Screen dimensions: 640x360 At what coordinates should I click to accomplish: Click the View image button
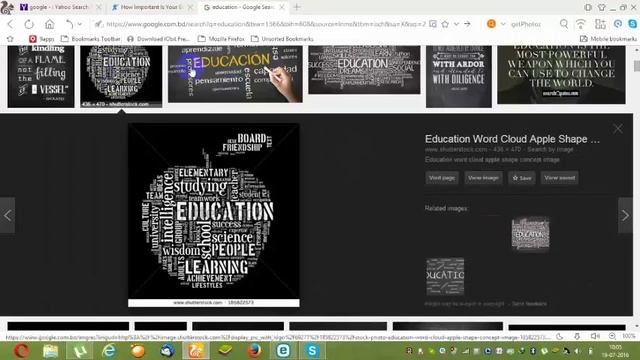tap(483, 178)
